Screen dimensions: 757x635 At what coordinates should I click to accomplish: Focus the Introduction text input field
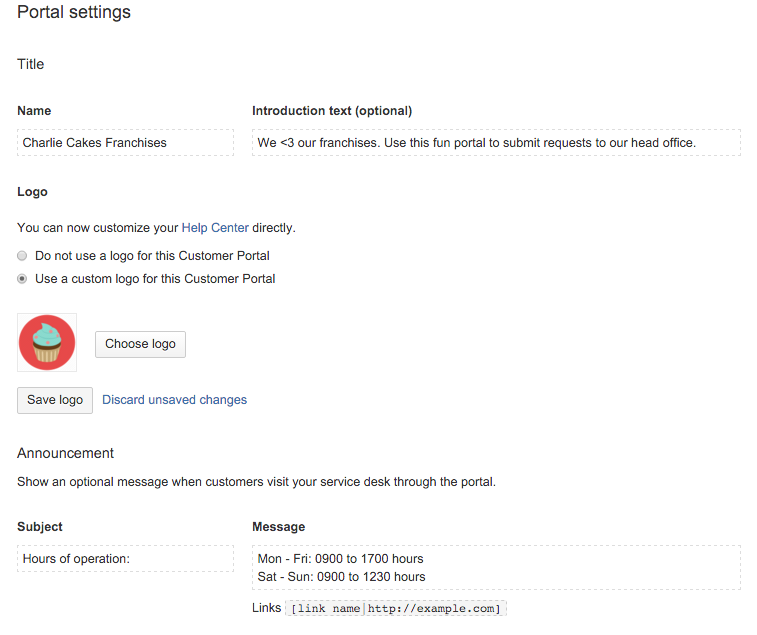[496, 142]
